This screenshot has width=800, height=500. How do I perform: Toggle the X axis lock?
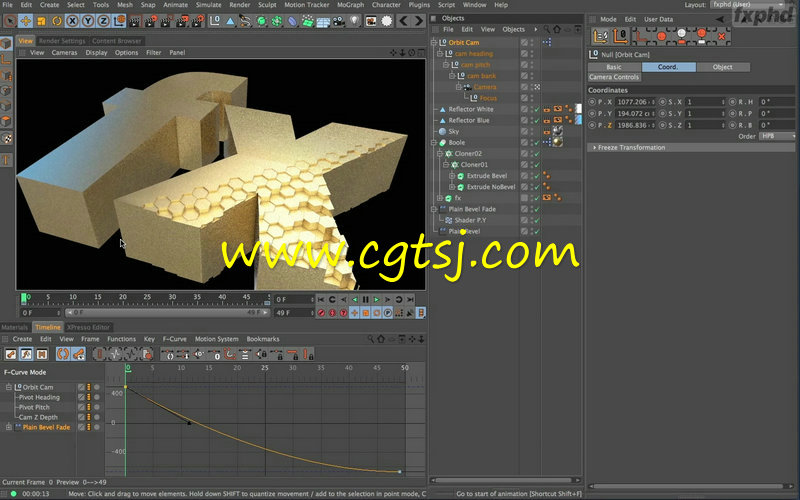72,21
